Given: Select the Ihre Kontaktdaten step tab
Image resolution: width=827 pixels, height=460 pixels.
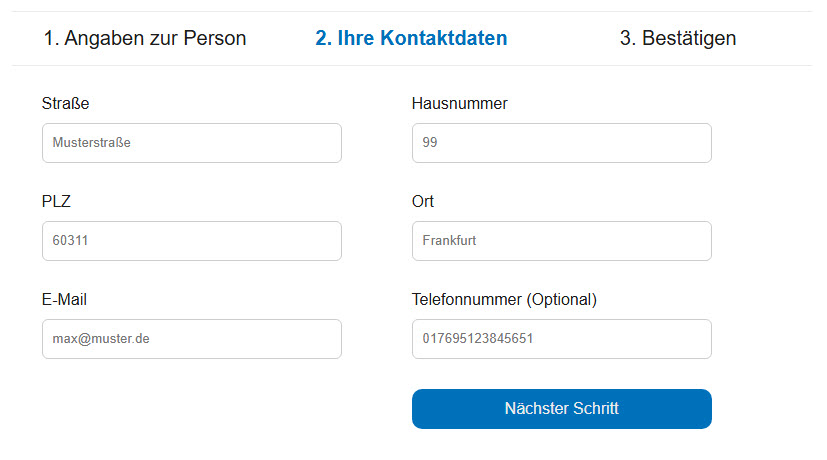Looking at the screenshot, I should (x=411, y=39).
